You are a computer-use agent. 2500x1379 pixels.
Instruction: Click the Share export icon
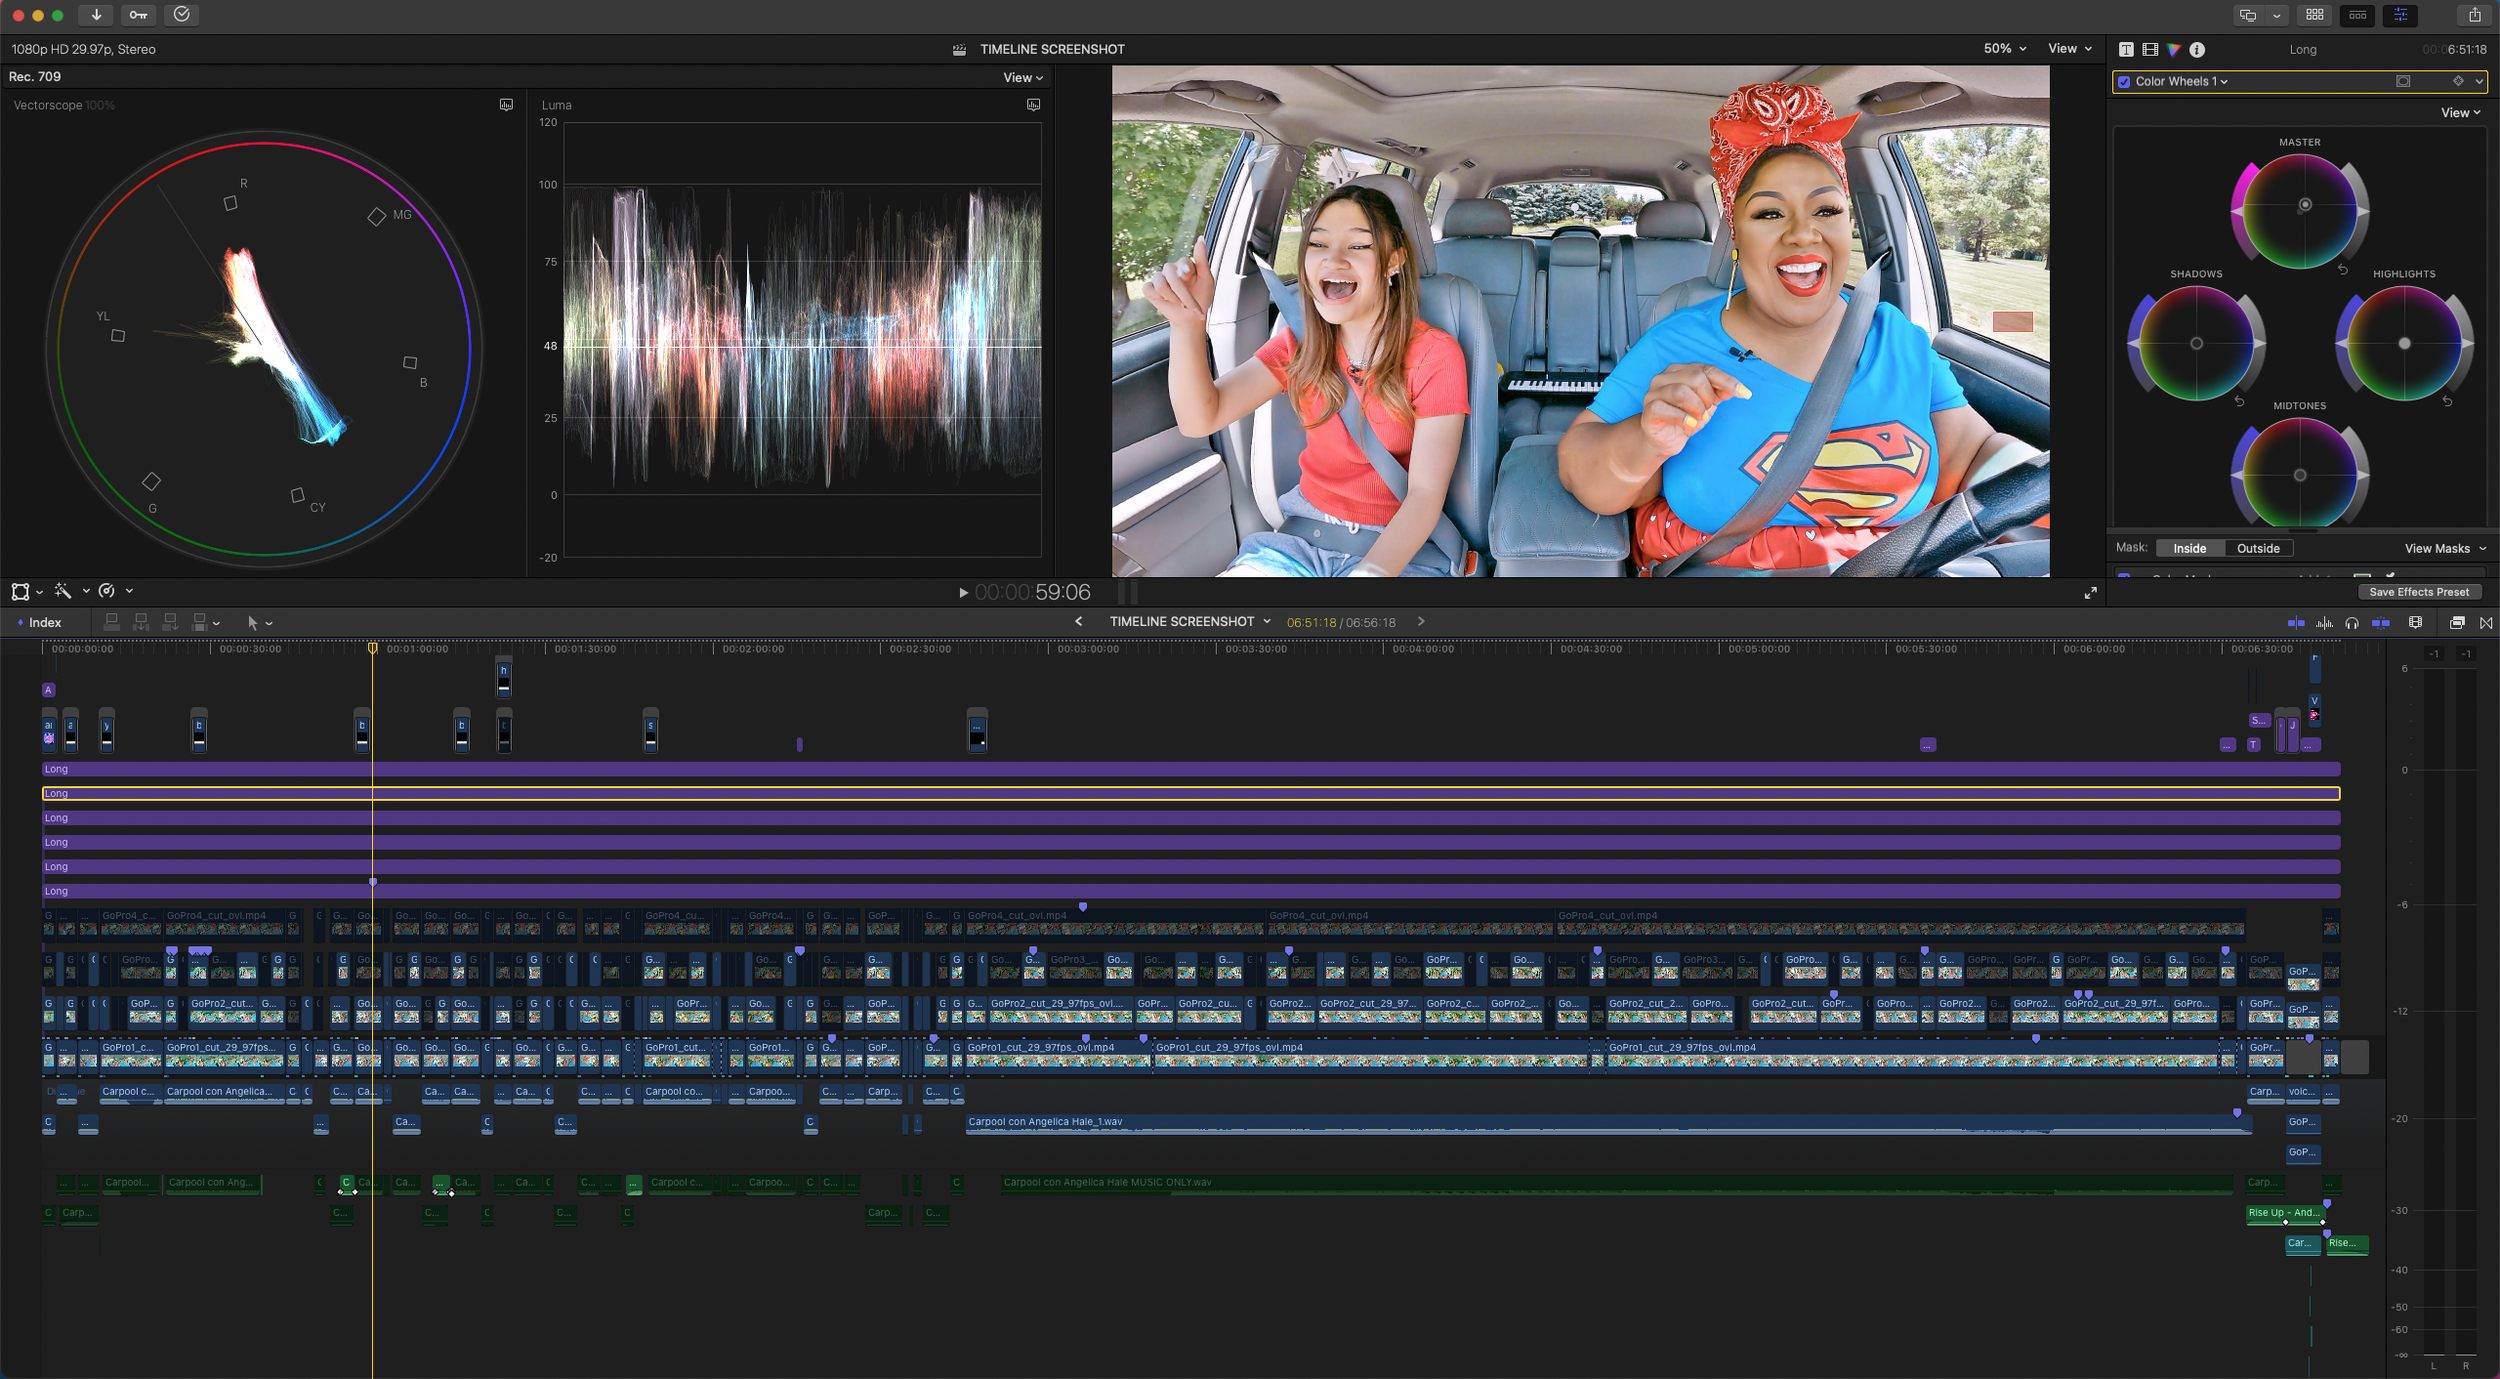(2474, 15)
